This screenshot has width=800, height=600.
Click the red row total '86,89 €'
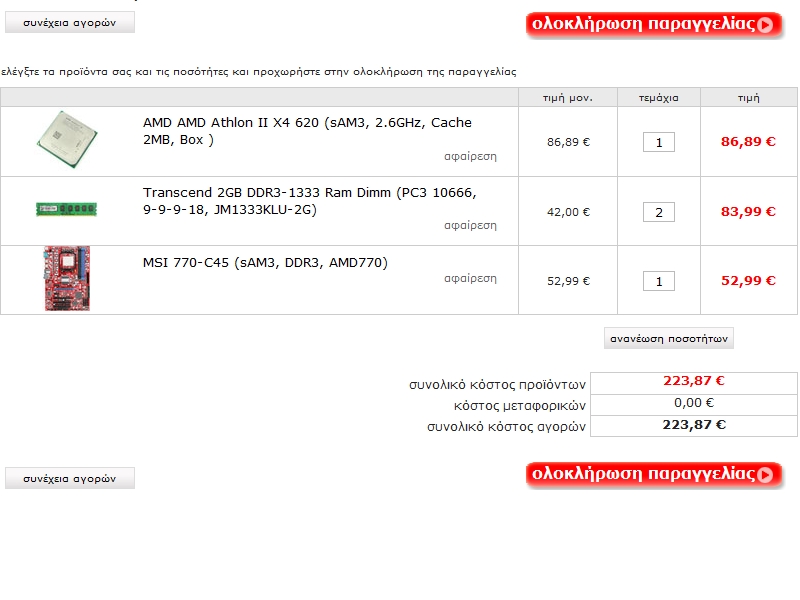[x=748, y=142]
